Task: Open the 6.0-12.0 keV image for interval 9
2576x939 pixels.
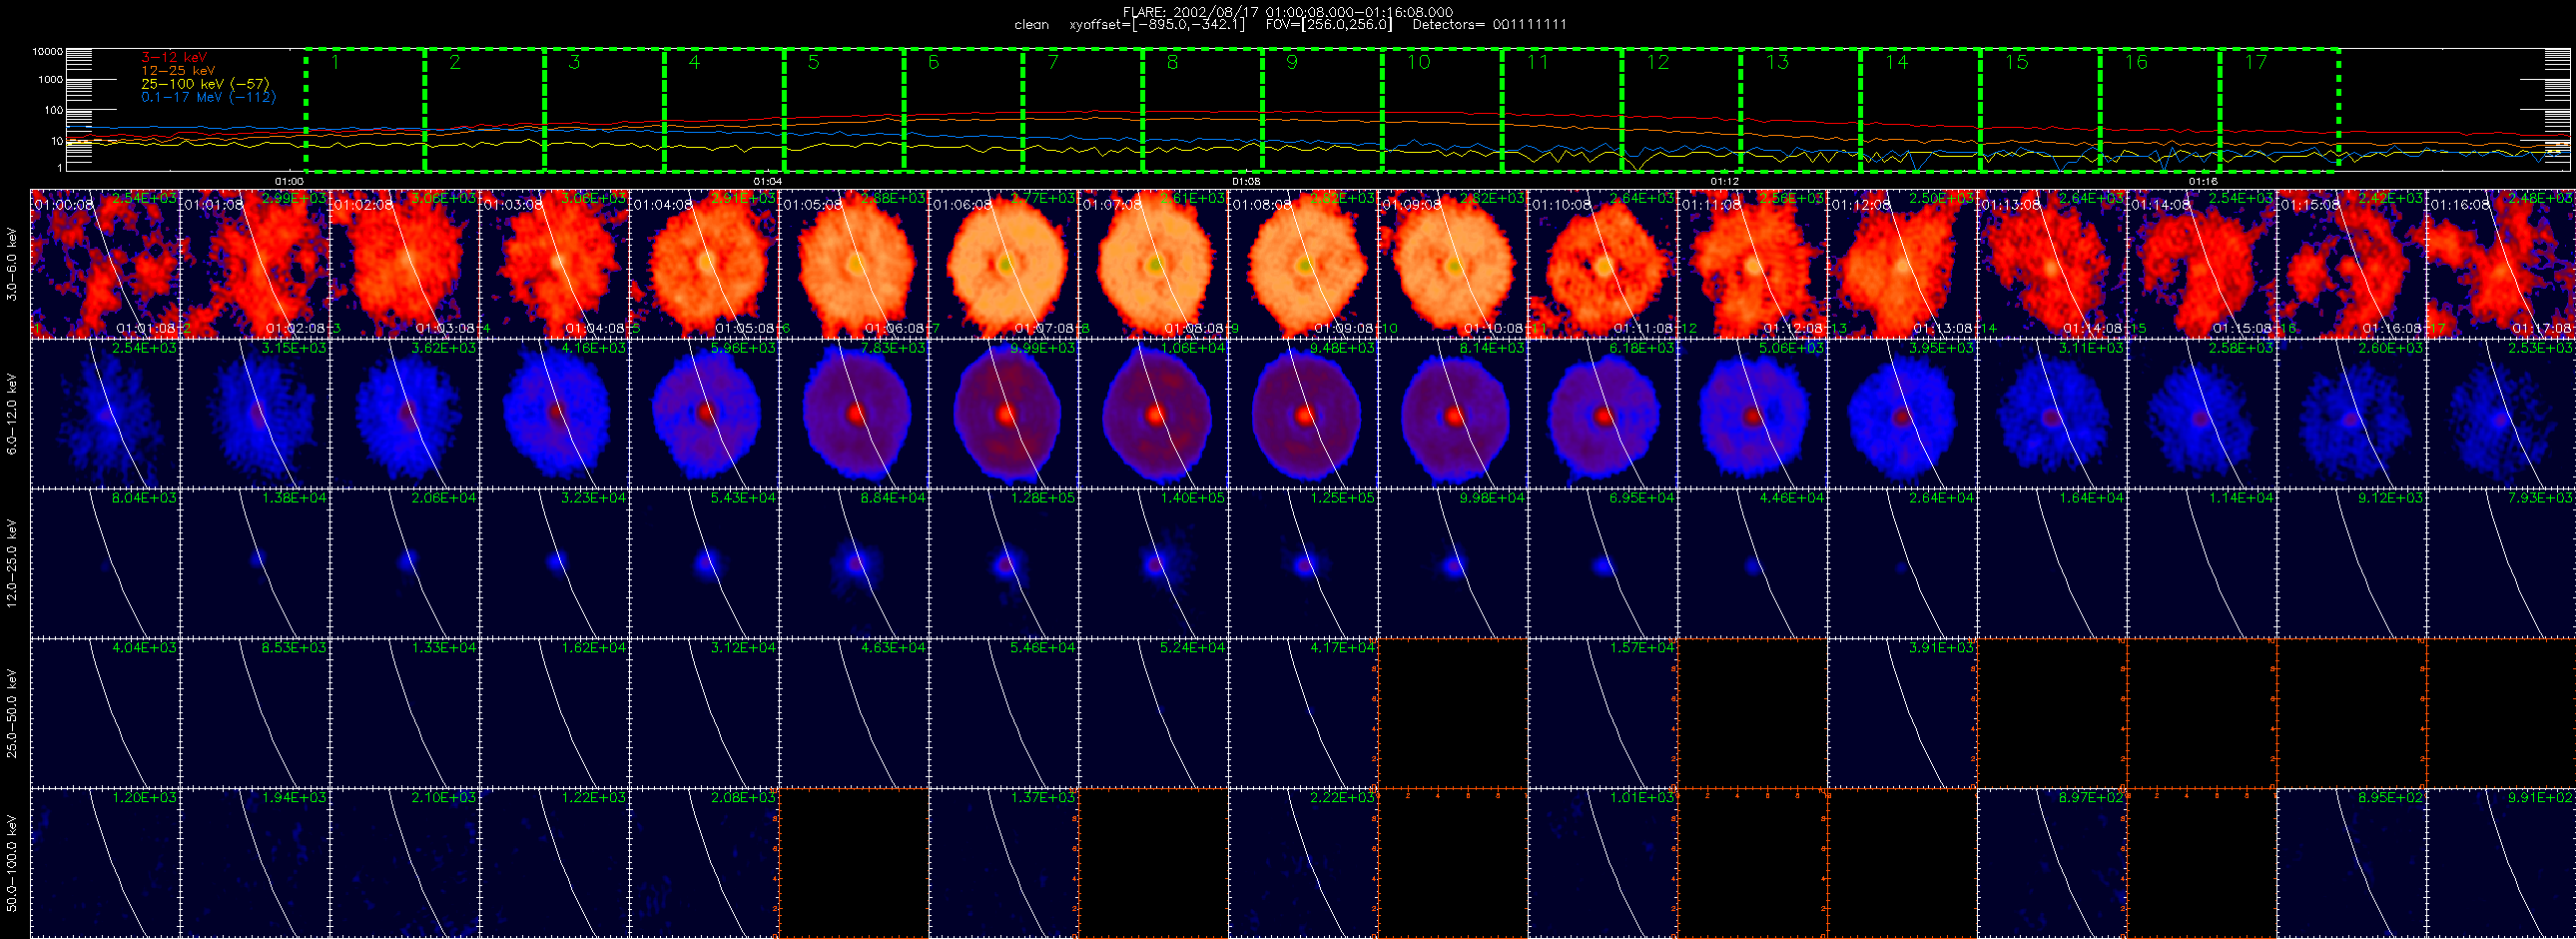Action: click(x=1304, y=413)
